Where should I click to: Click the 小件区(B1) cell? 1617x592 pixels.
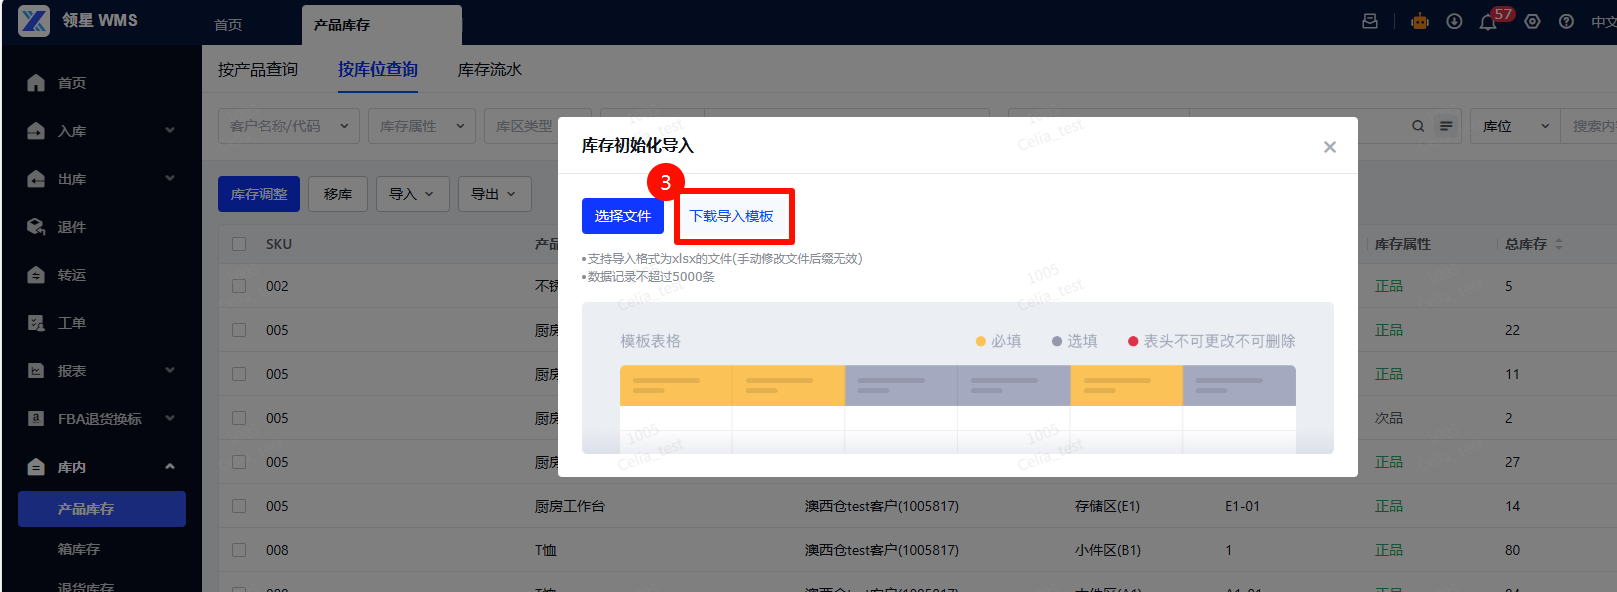1108,550
